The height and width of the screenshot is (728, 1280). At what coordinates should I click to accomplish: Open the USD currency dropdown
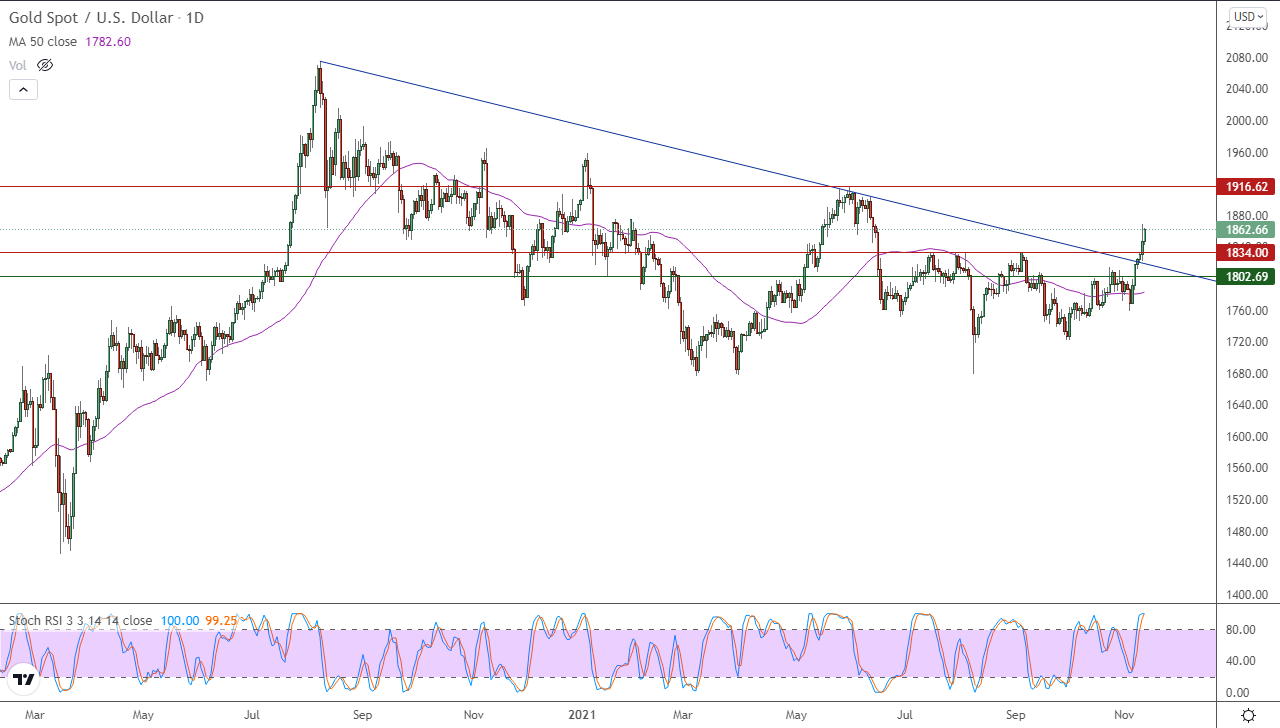(1248, 16)
